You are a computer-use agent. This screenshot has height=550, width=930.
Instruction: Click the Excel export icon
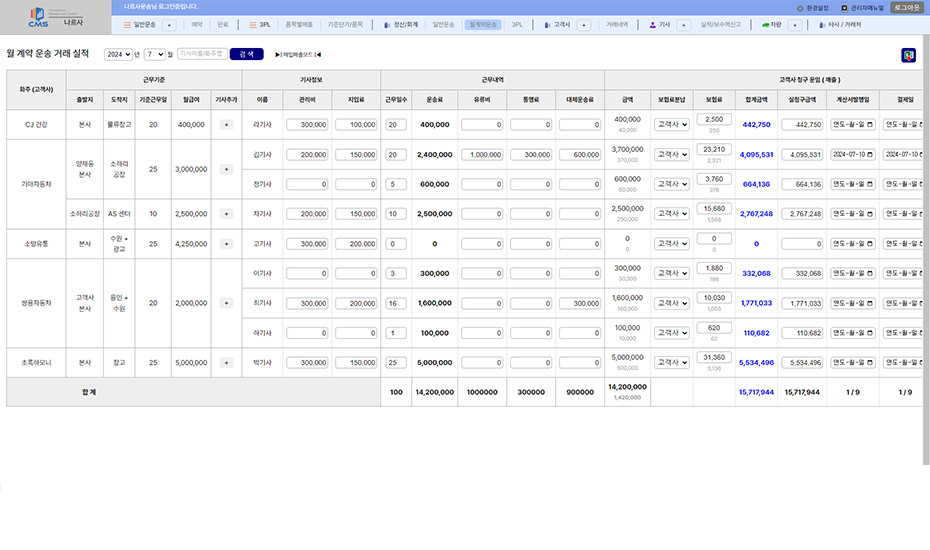point(908,55)
